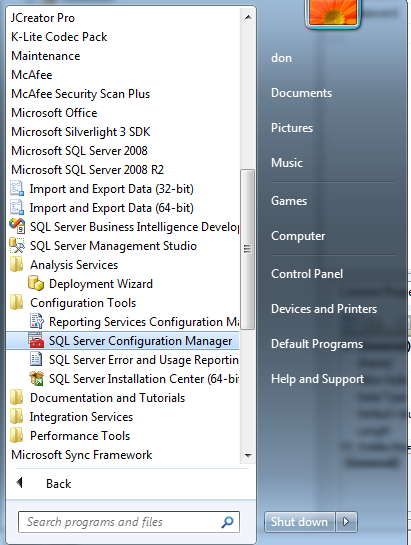Open the Pictures library
The height and width of the screenshot is (545, 411).
click(292, 128)
